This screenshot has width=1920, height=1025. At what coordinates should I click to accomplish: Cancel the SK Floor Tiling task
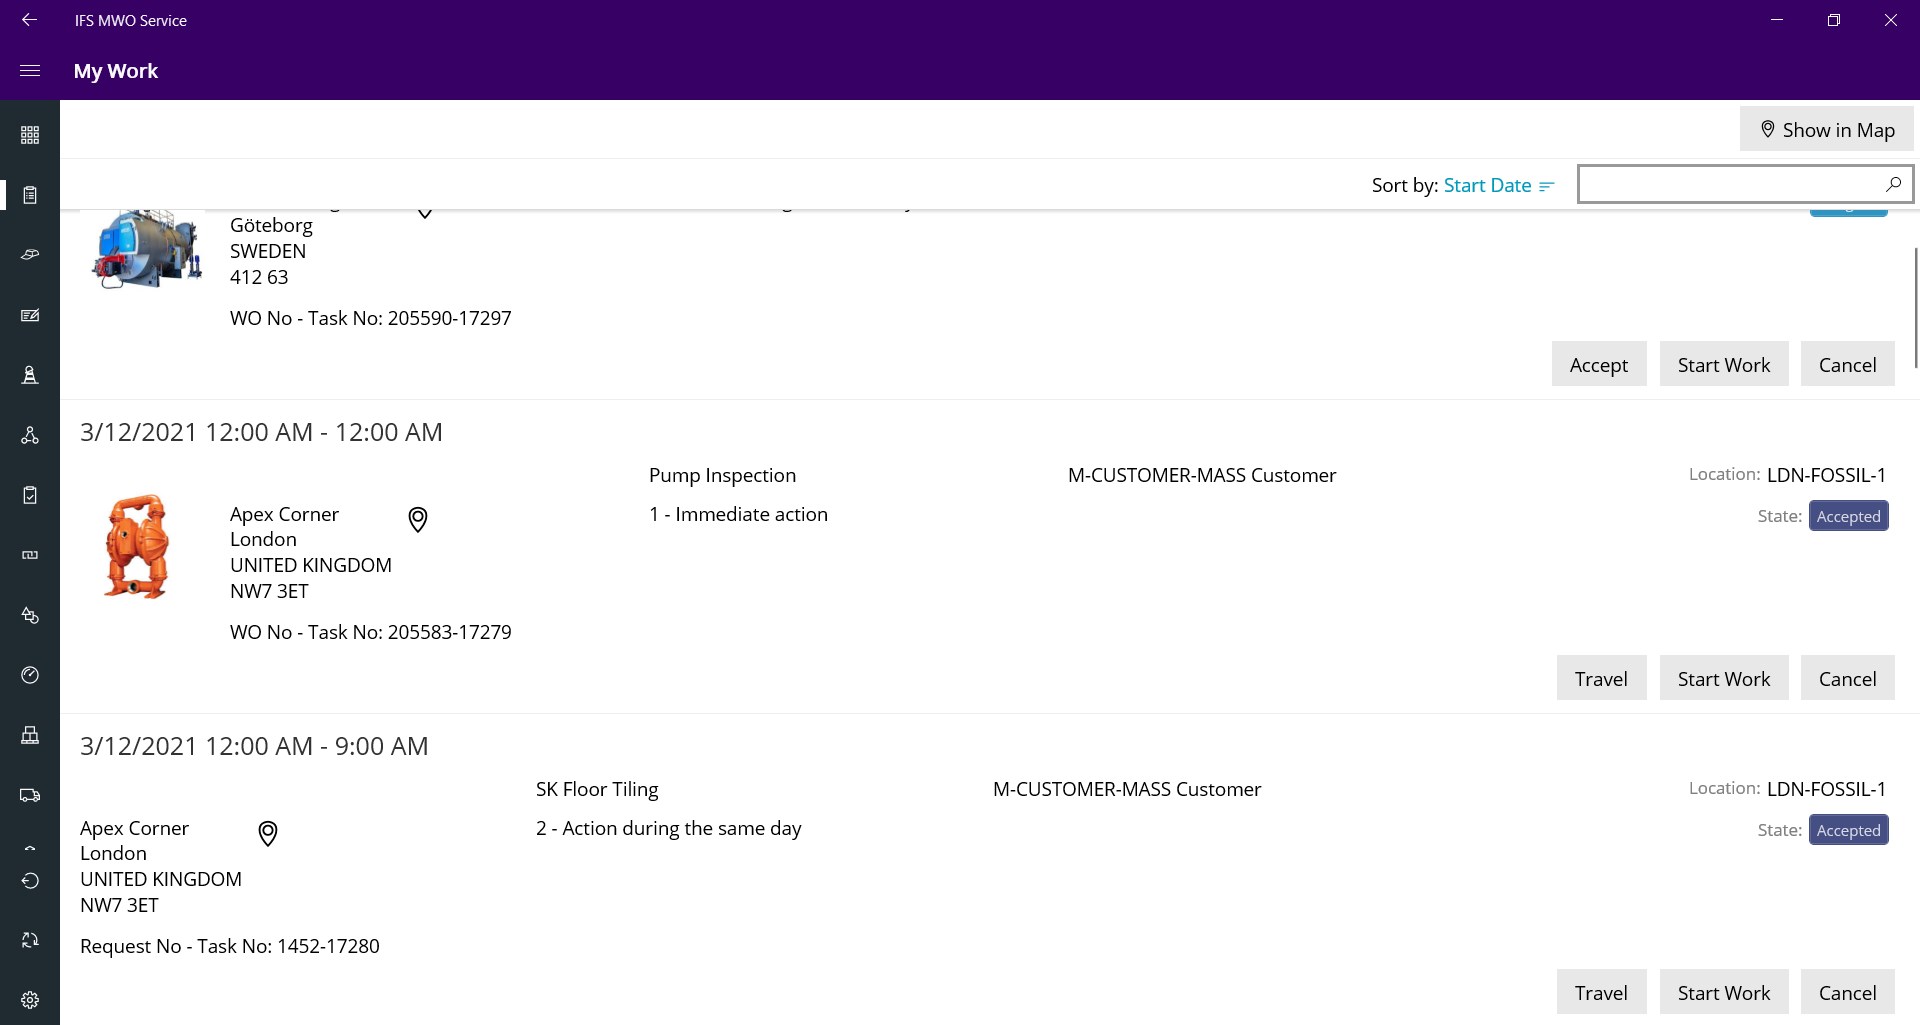click(x=1847, y=992)
